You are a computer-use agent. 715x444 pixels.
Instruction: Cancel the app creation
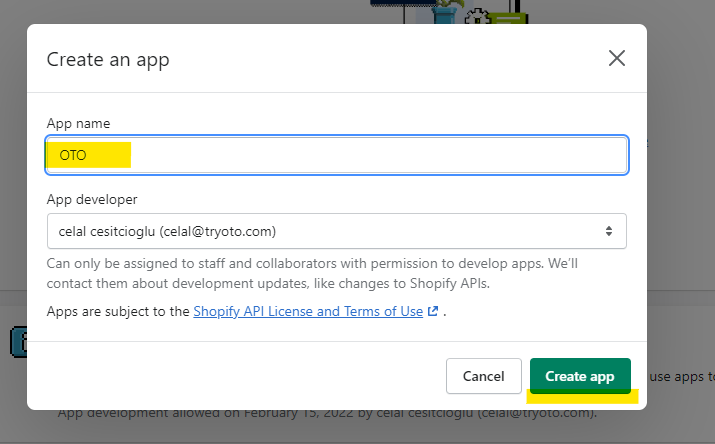(483, 376)
